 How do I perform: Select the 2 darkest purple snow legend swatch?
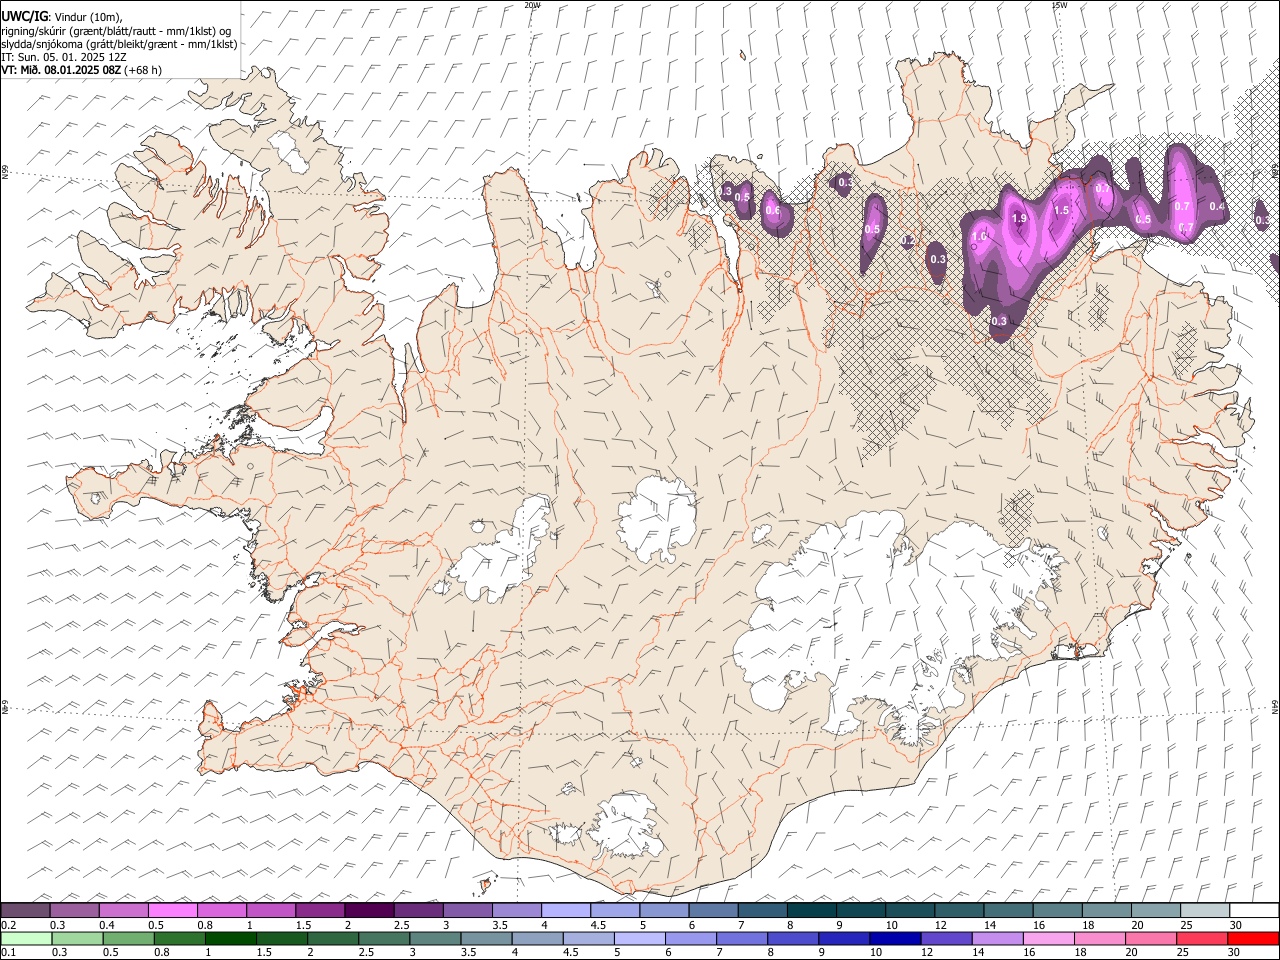pos(369,910)
